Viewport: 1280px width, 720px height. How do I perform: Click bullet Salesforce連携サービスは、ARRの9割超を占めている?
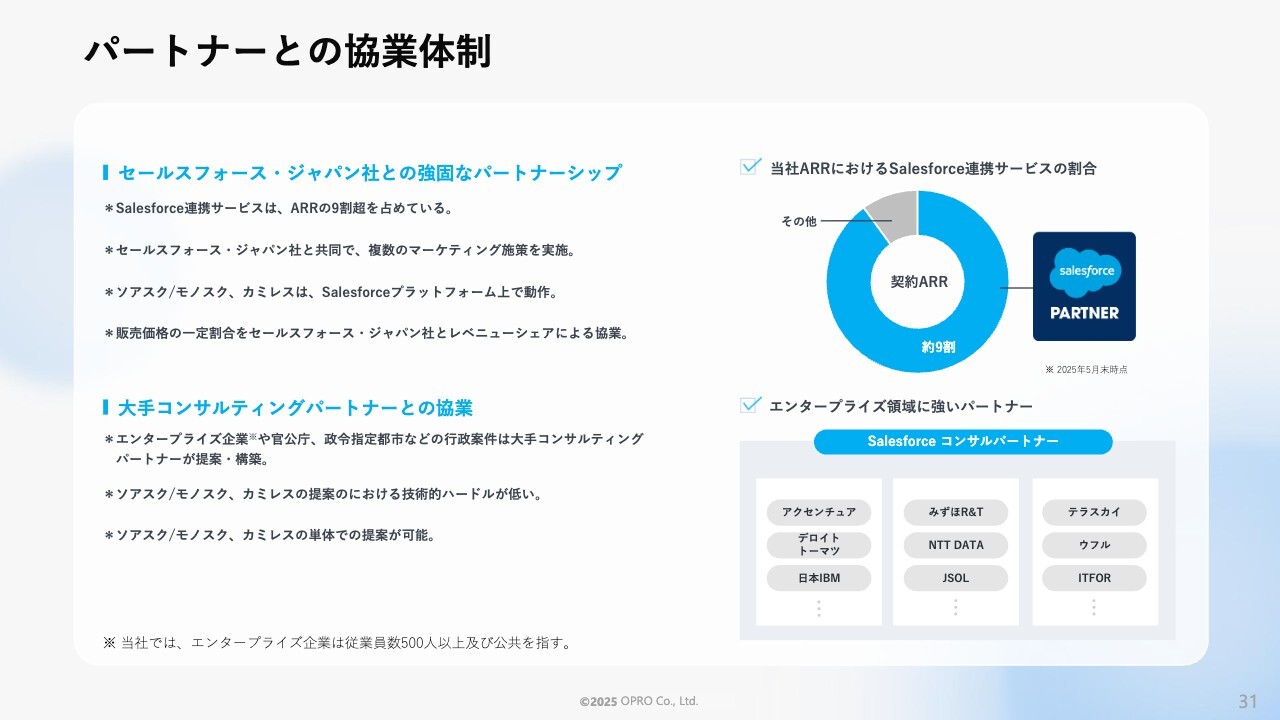click(279, 209)
